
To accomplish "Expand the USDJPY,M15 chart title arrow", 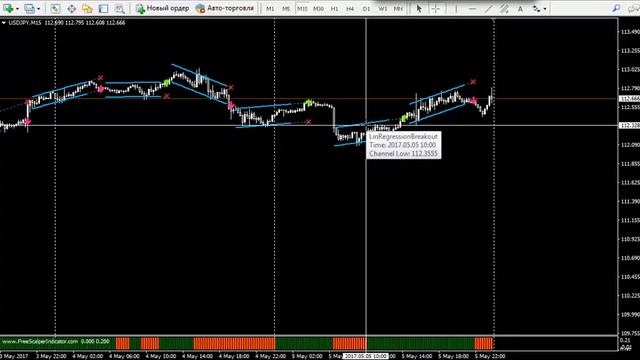I will point(4,23).
